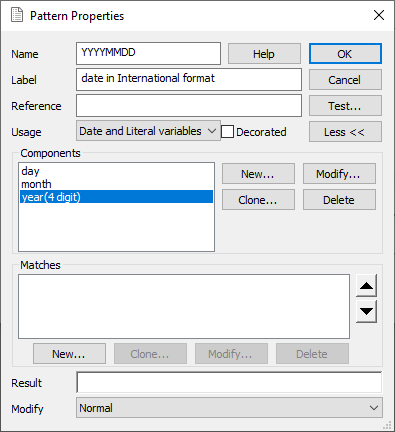Click the Matches Modify... button

click(231, 354)
